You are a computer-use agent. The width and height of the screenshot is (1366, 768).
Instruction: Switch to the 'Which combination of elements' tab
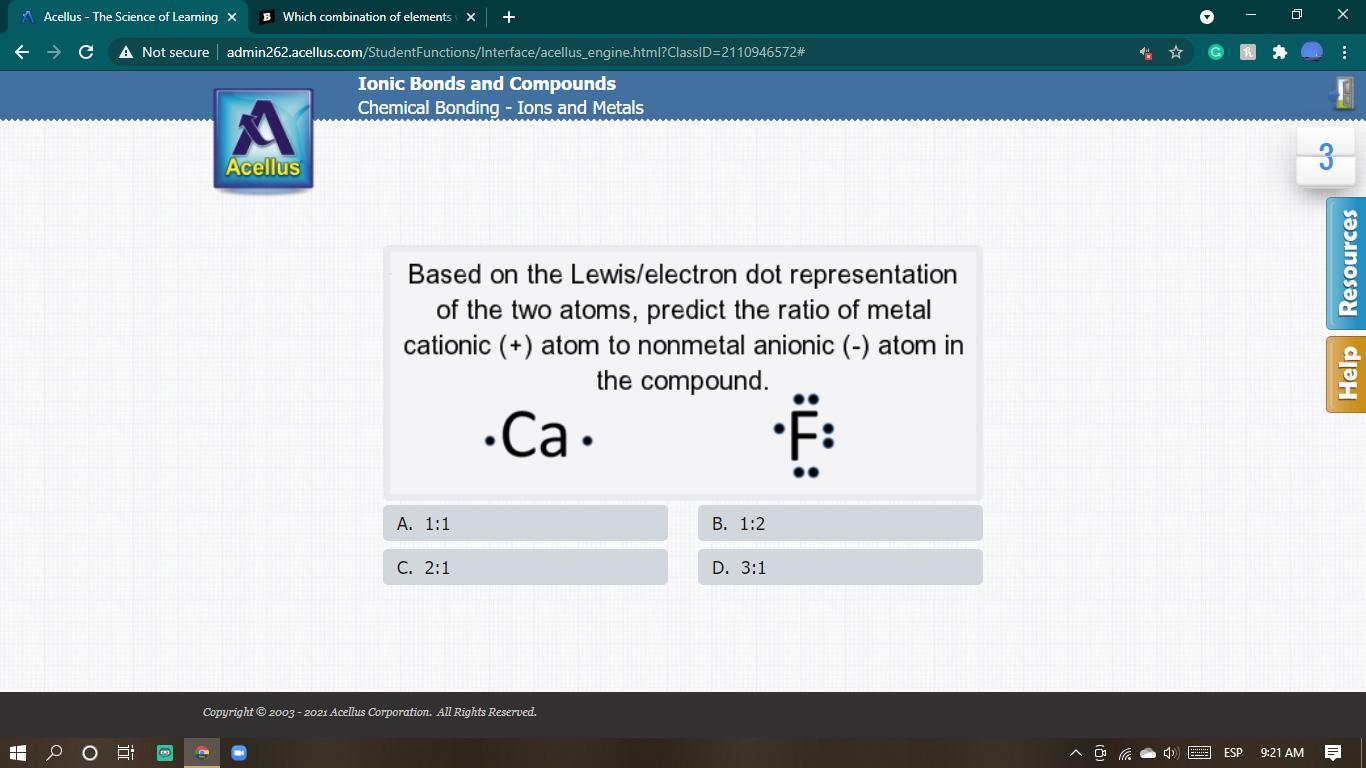[366, 17]
